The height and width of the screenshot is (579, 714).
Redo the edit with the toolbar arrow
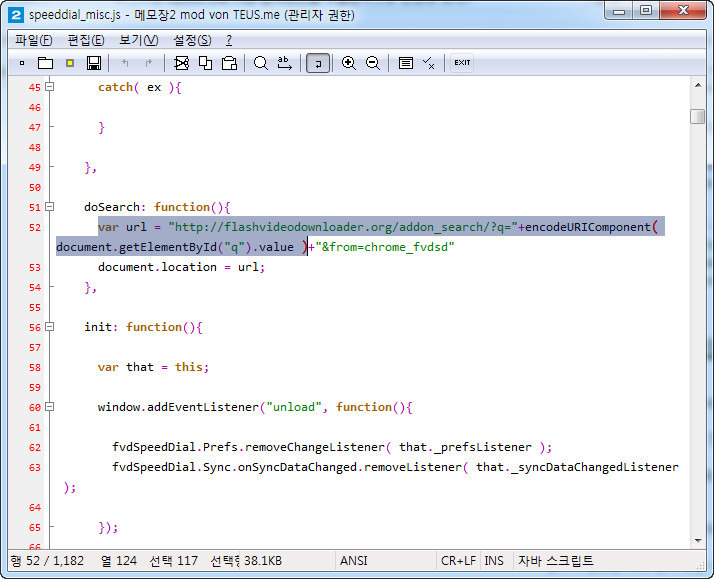pyautogui.click(x=148, y=63)
